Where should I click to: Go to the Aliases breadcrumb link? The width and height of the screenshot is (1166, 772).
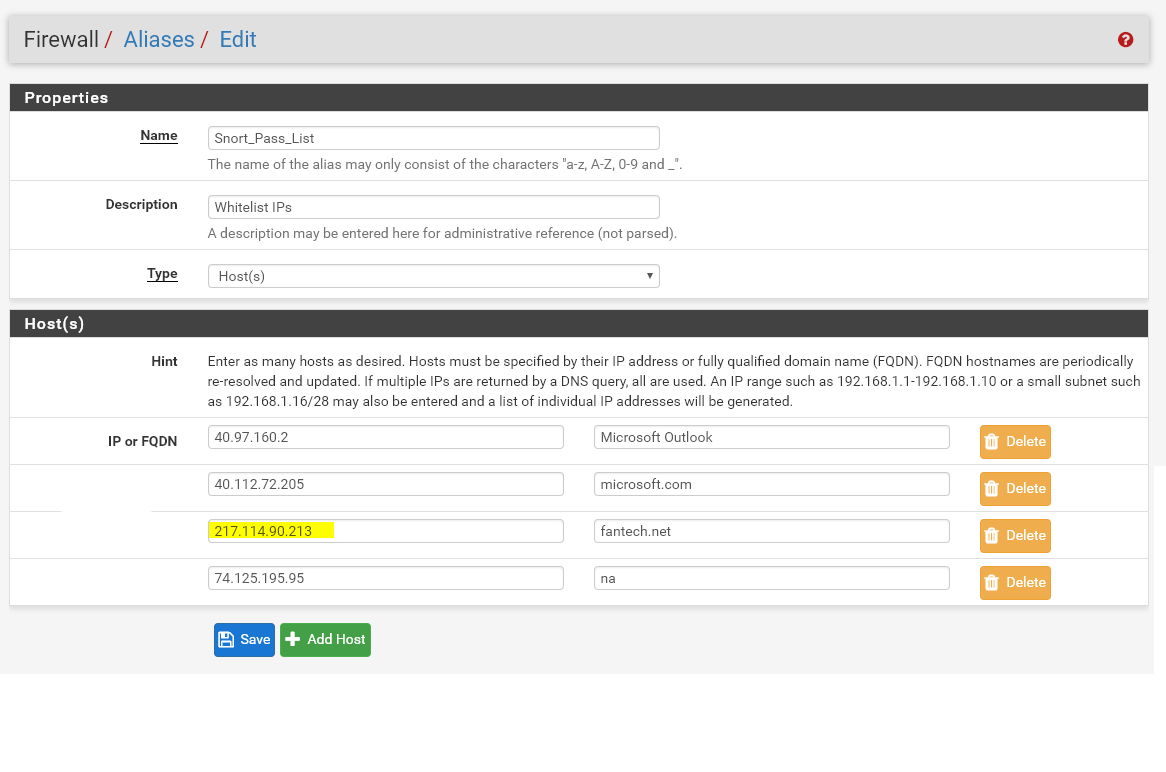[159, 40]
